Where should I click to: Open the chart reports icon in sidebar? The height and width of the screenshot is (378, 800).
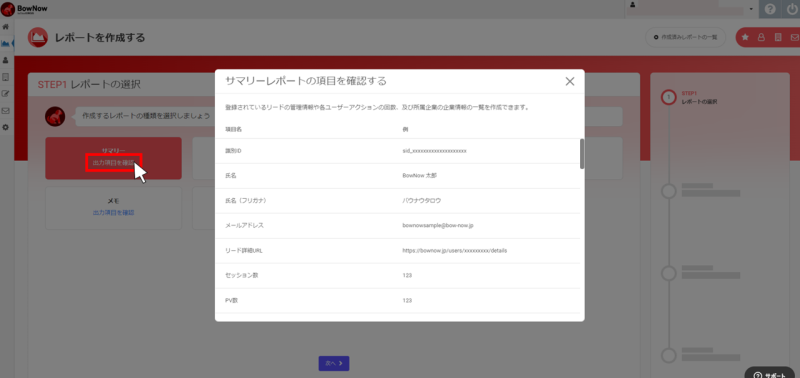[6, 43]
